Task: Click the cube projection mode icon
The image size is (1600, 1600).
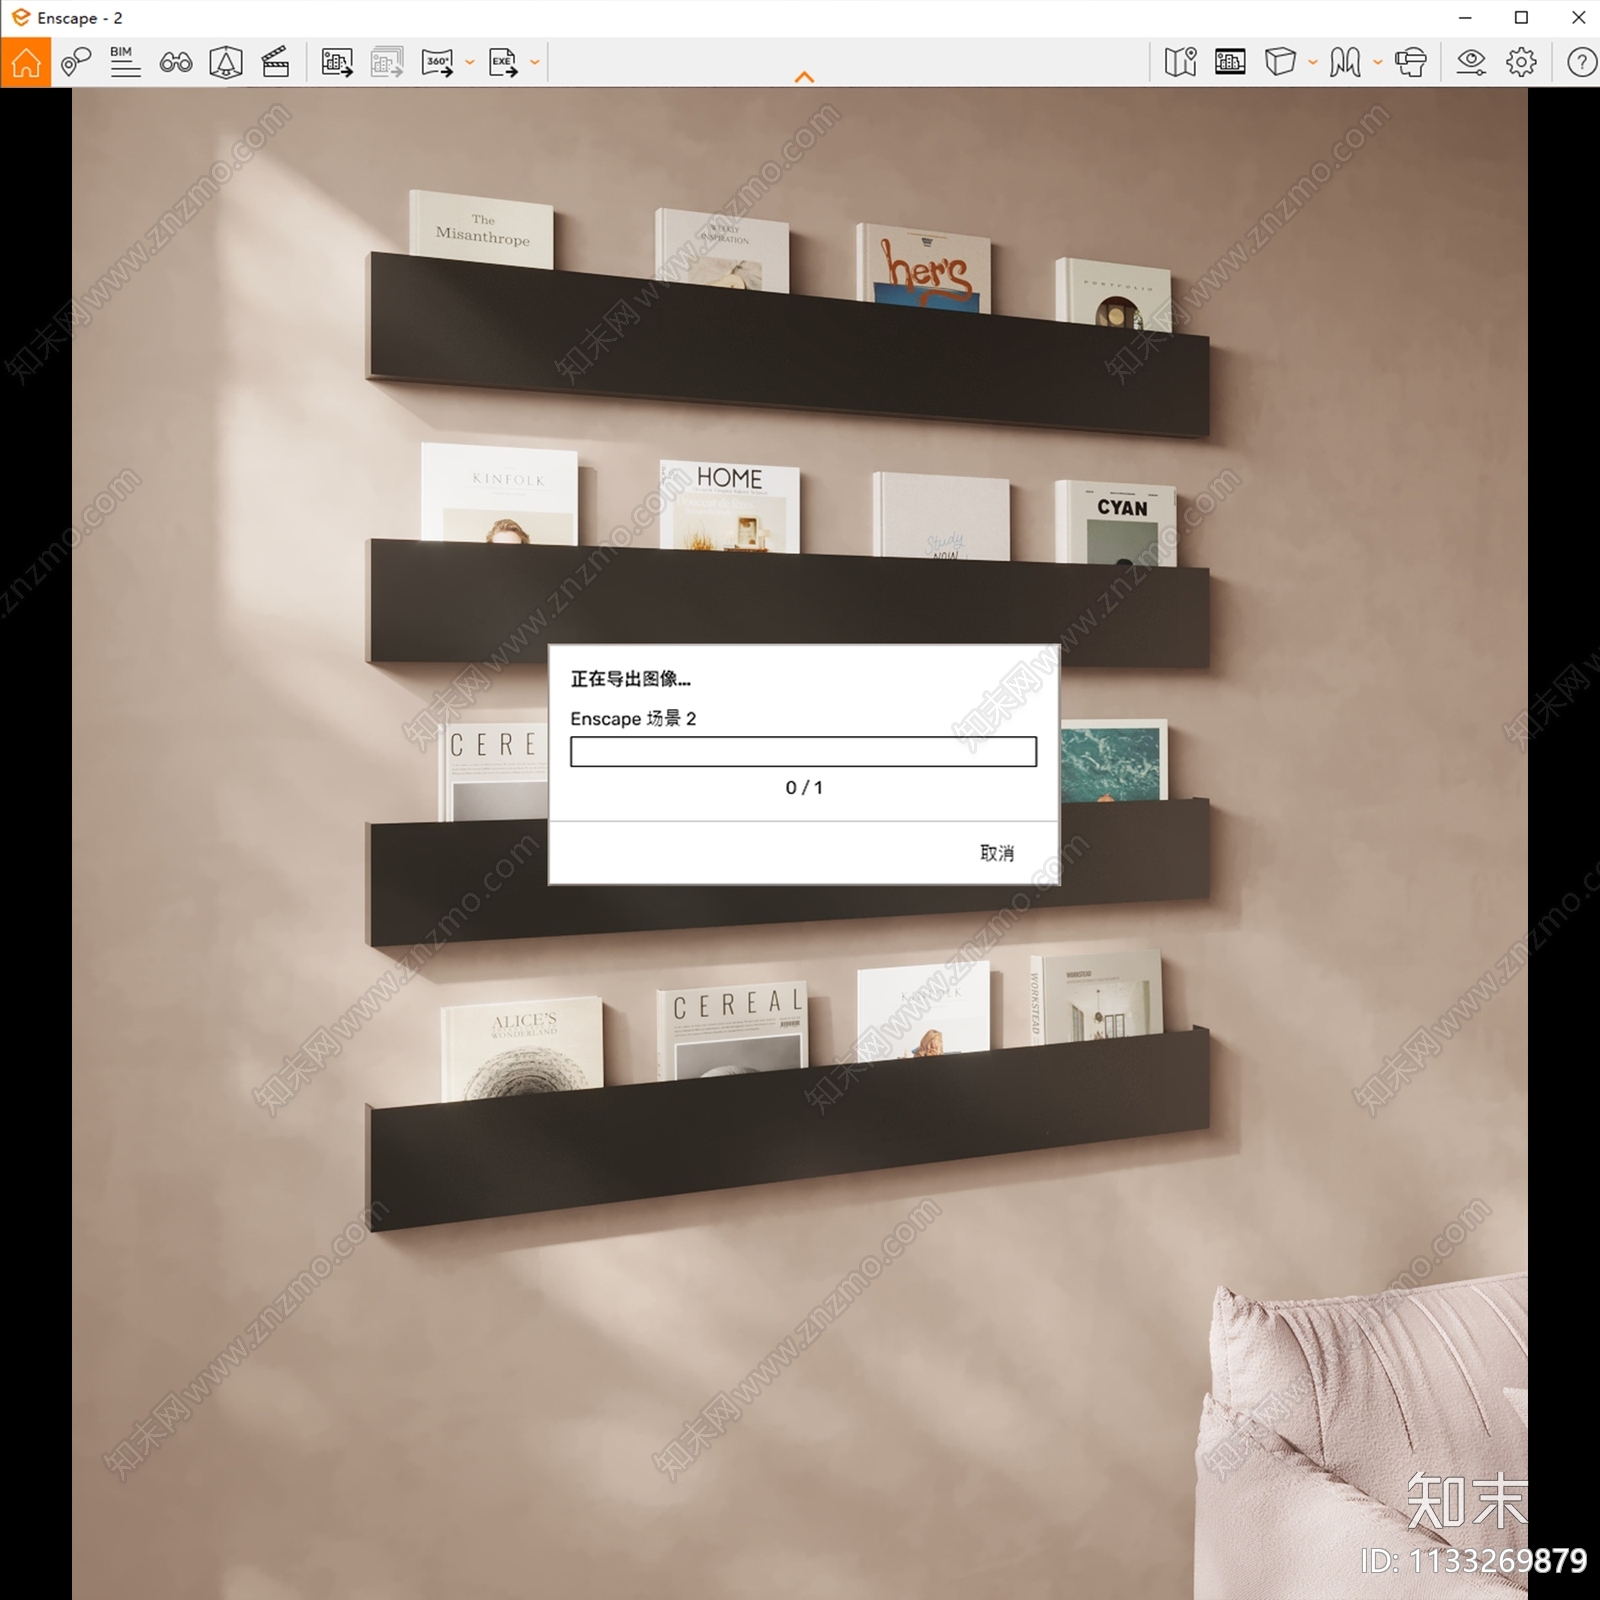Action: (x=1280, y=62)
